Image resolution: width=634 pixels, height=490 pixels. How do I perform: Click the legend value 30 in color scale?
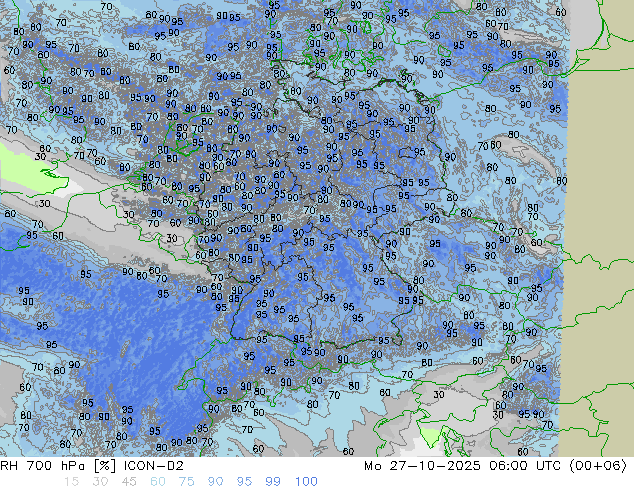(x=100, y=482)
